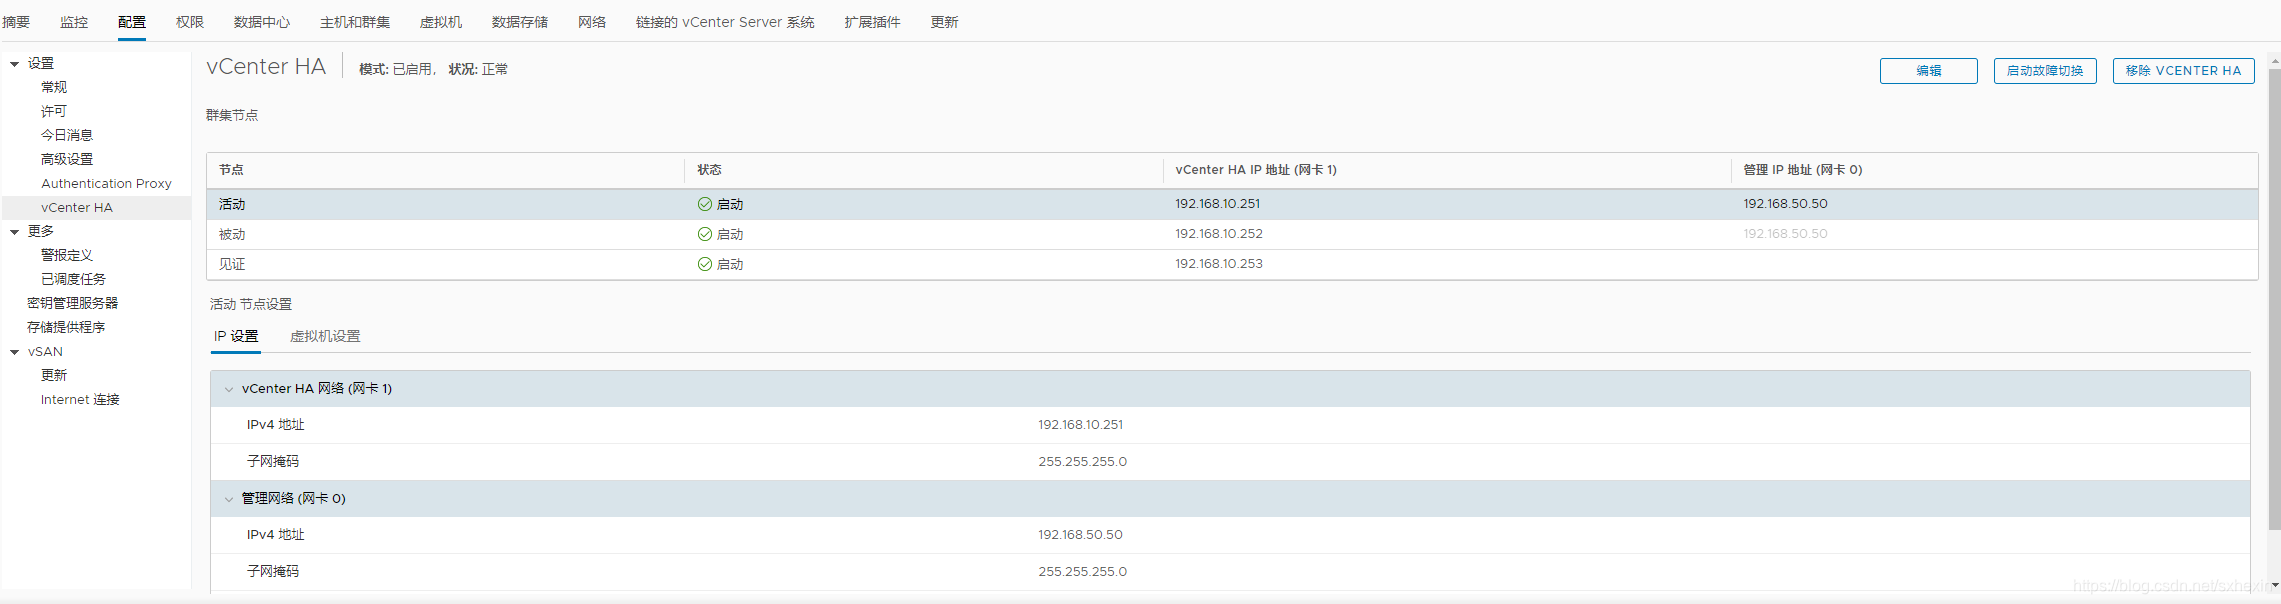Click IPv4 value 192.168.10.251 in settings
2281x604 pixels.
[1080, 425]
